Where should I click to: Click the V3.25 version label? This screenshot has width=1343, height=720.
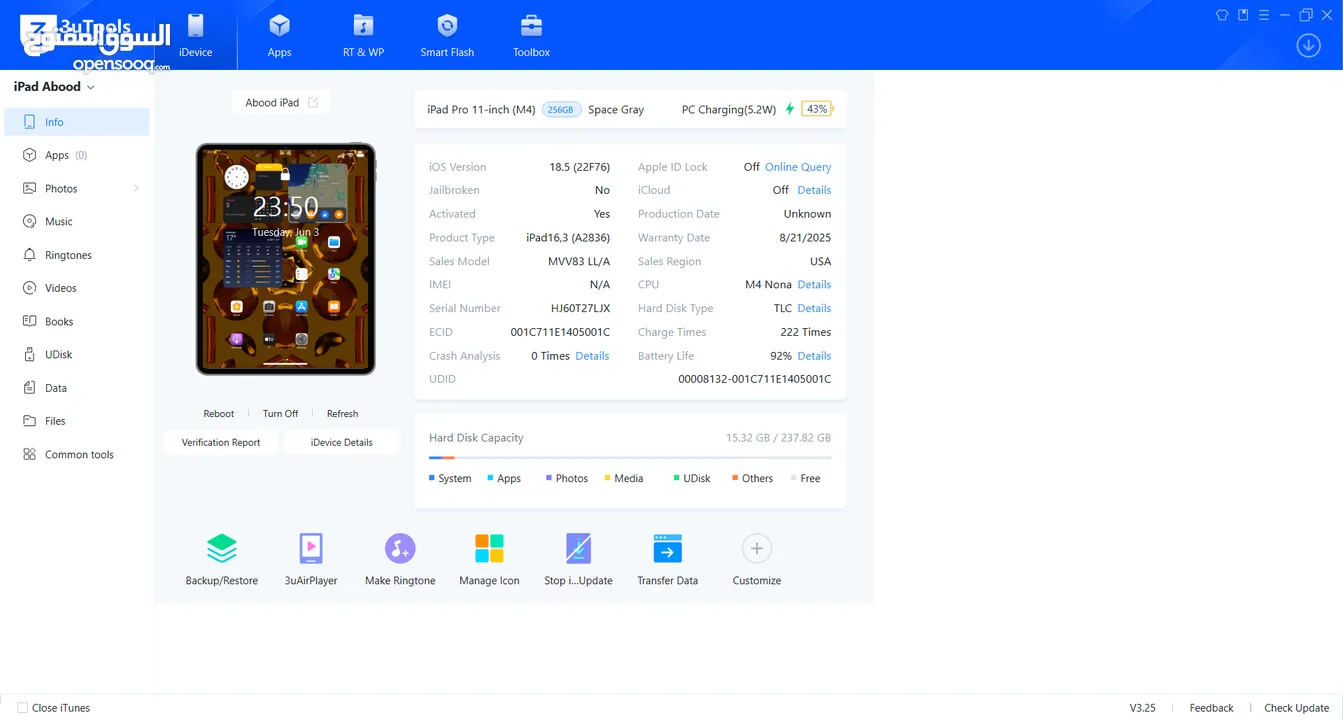point(1142,708)
